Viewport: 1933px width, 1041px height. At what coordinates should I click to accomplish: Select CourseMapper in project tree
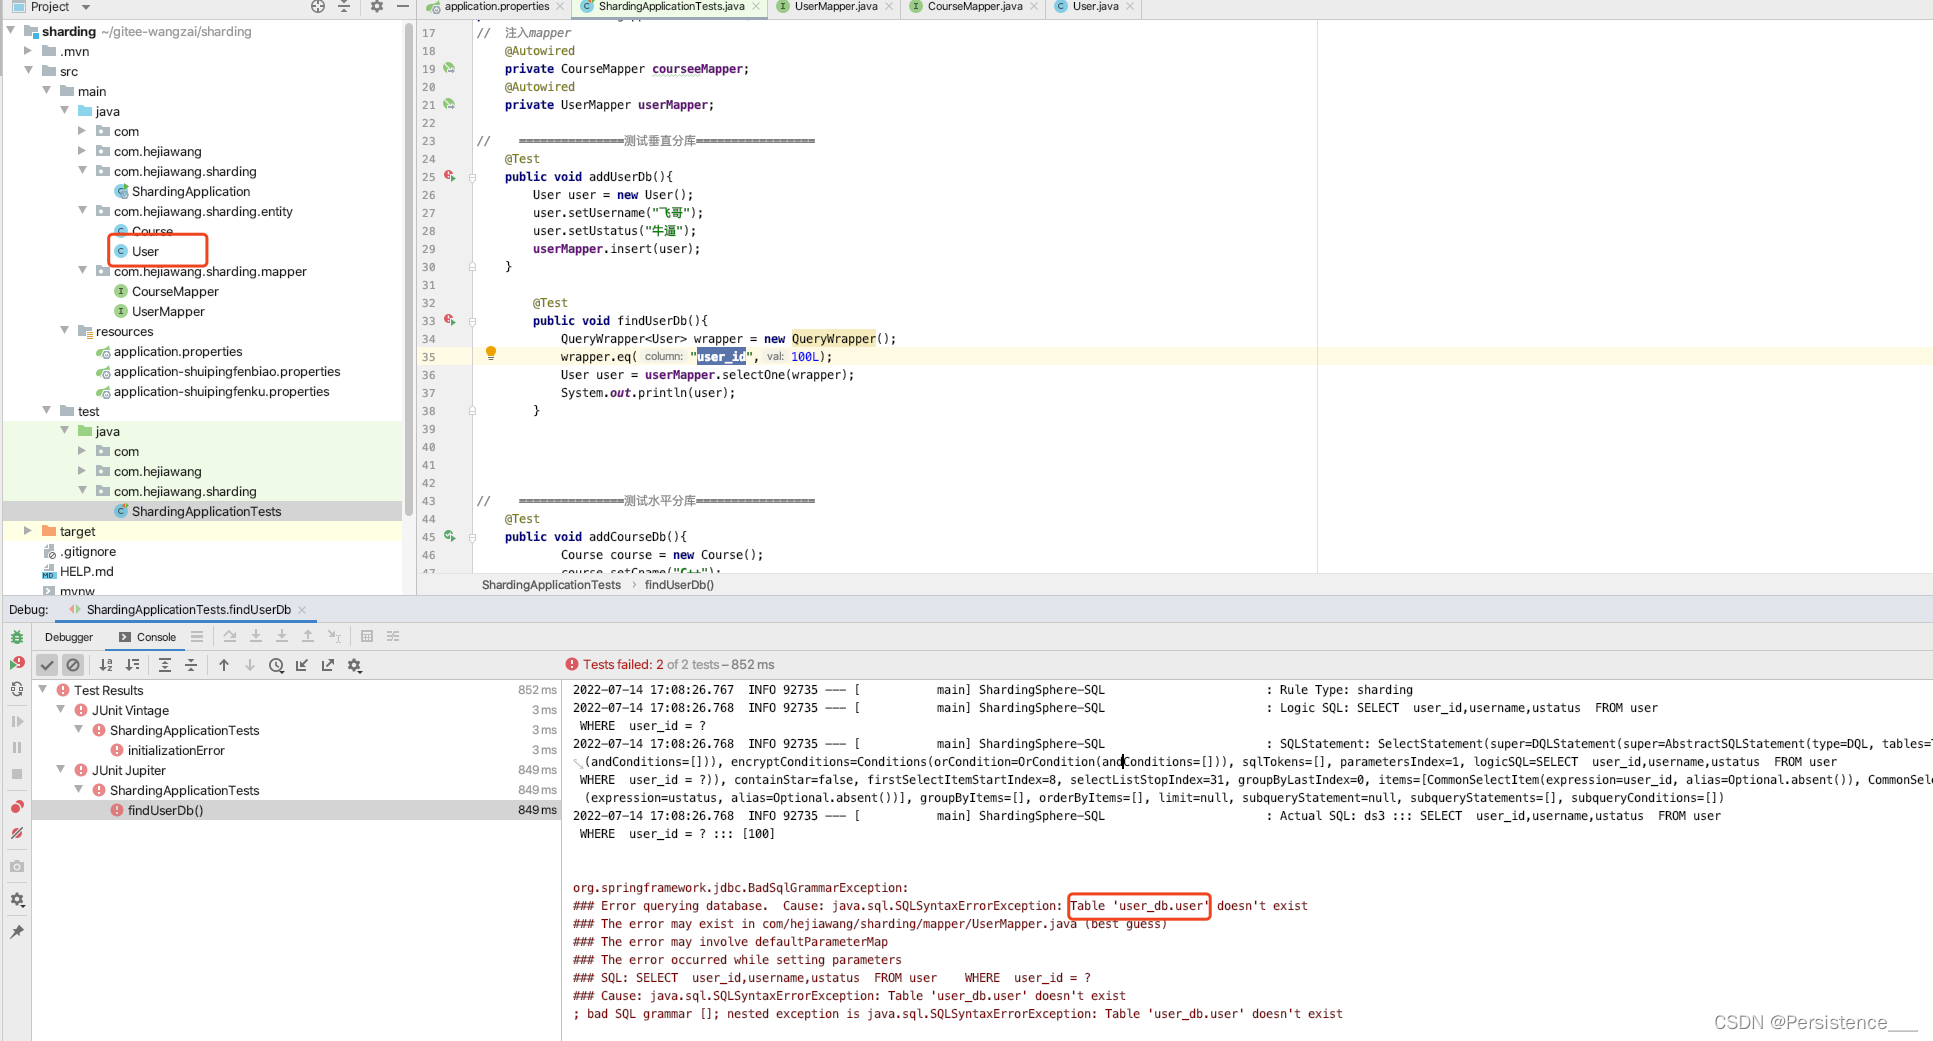click(175, 291)
